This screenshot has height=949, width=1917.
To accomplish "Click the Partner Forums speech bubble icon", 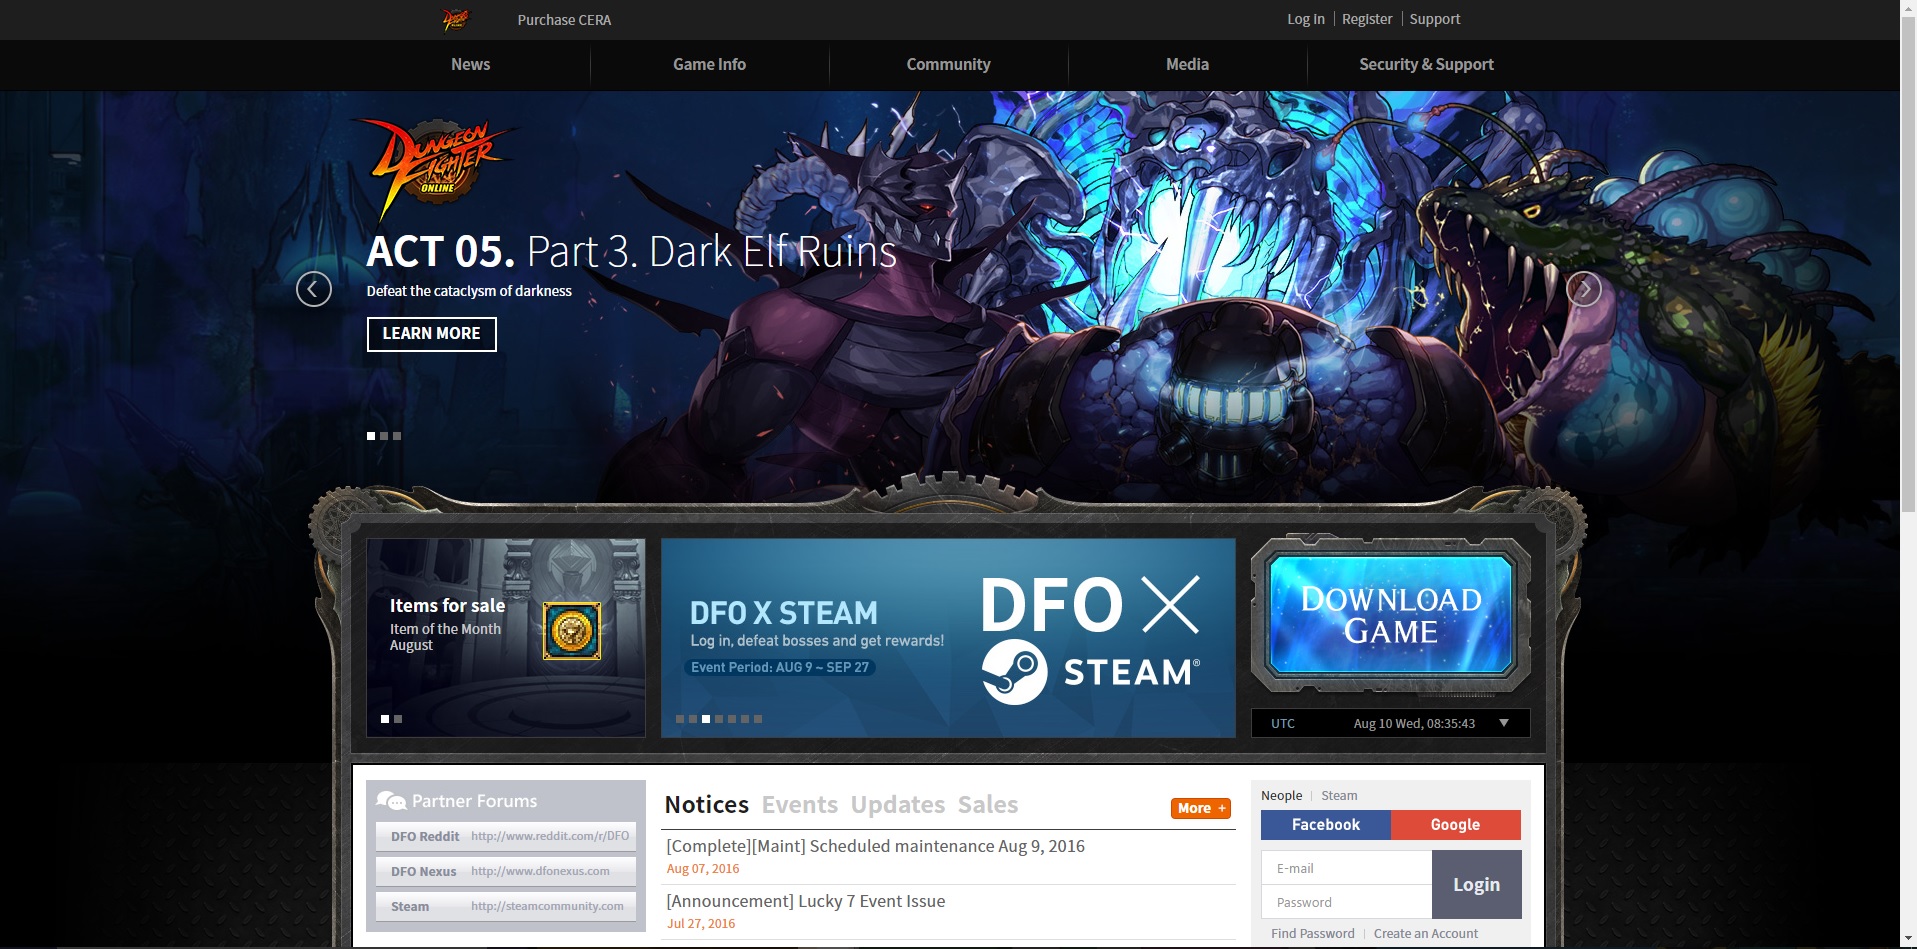I will click(391, 800).
